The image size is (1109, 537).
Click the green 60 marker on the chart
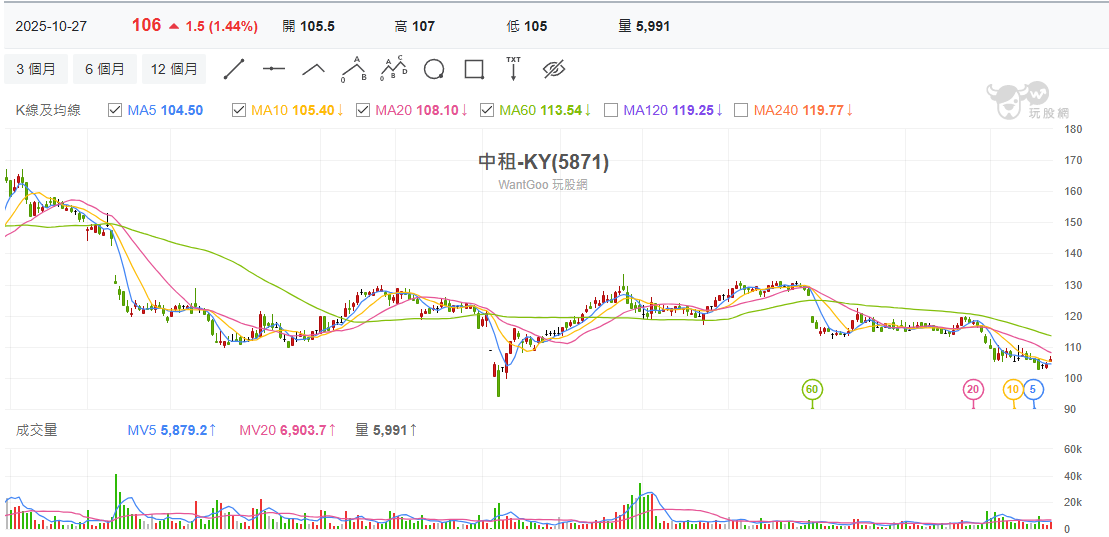(x=812, y=389)
